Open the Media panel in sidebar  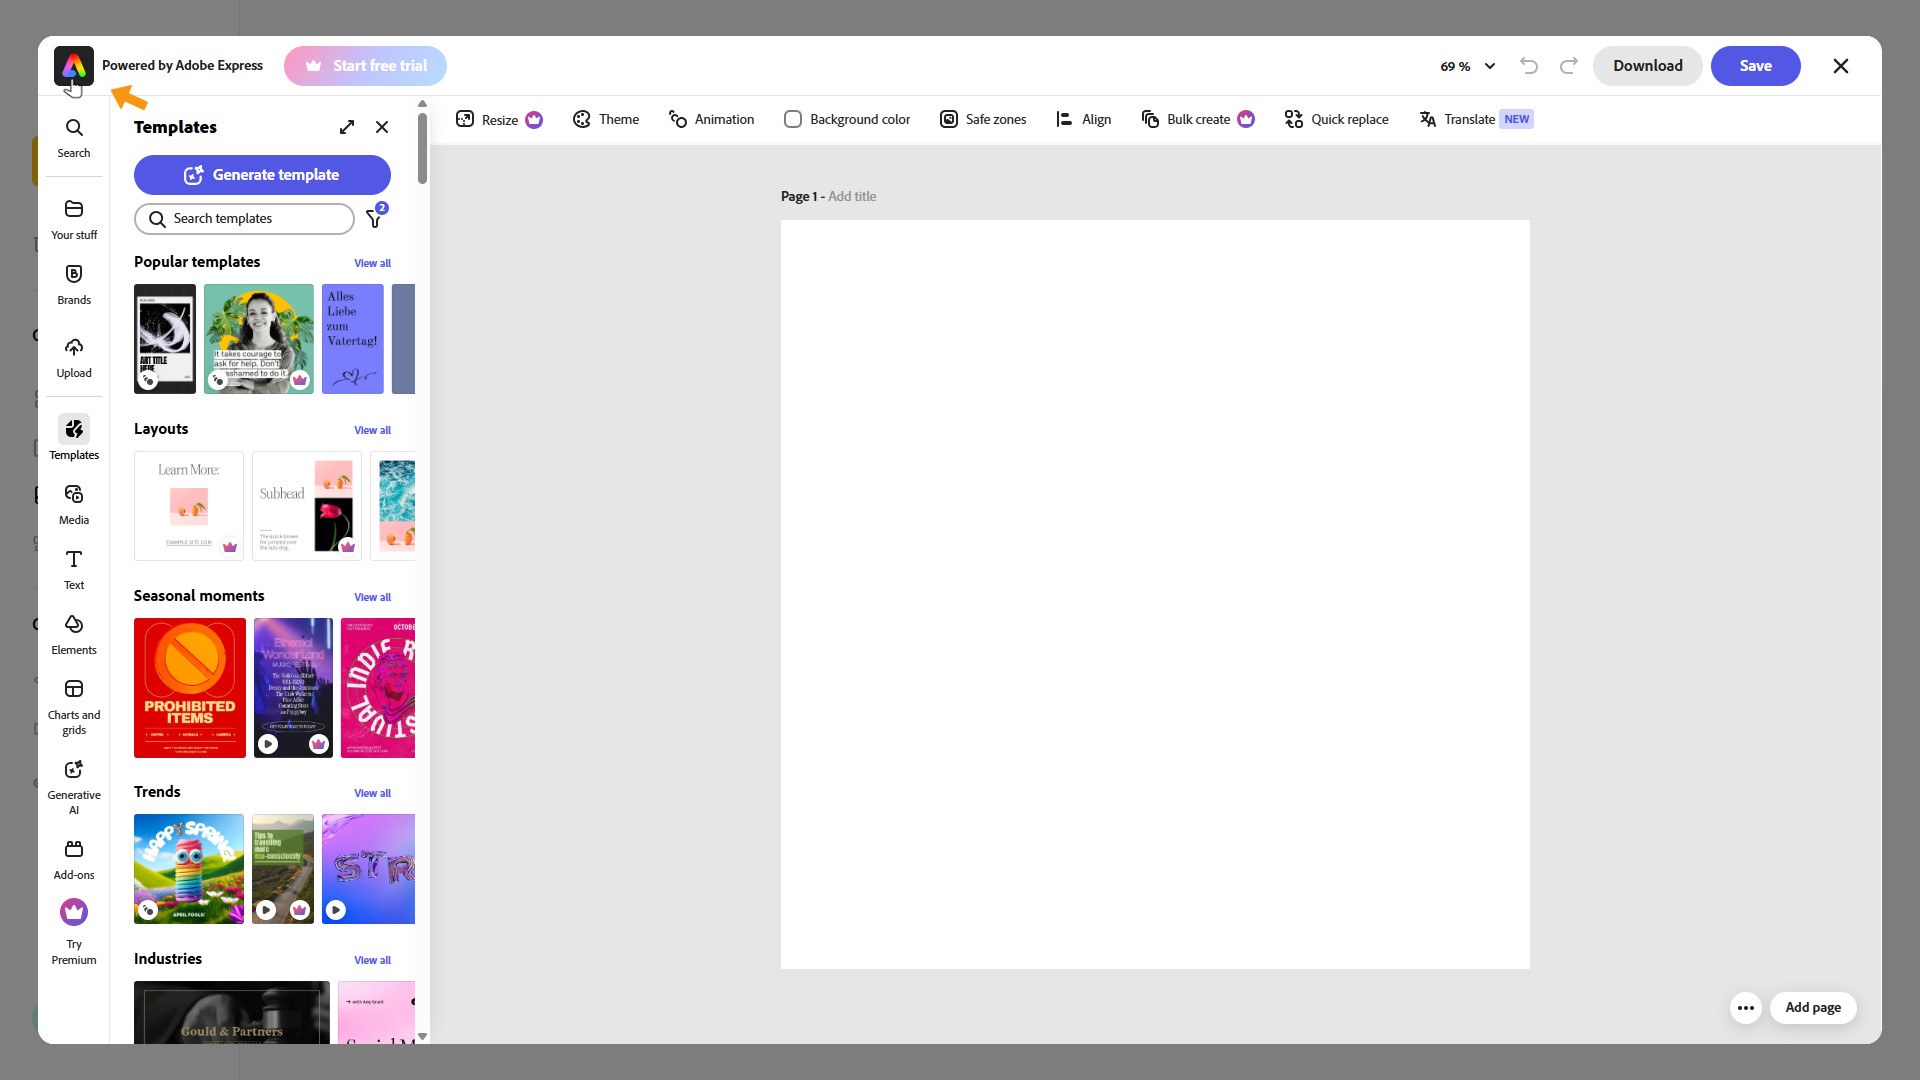(x=74, y=504)
